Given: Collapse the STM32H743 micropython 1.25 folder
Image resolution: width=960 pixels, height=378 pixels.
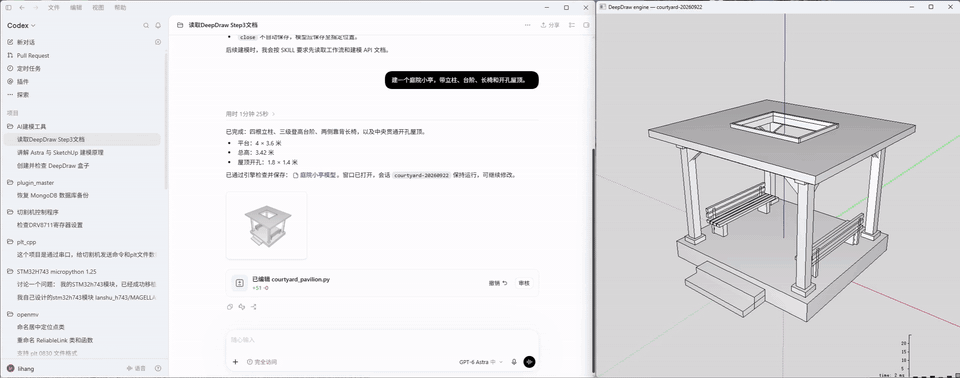Looking at the screenshot, I should click(56, 271).
